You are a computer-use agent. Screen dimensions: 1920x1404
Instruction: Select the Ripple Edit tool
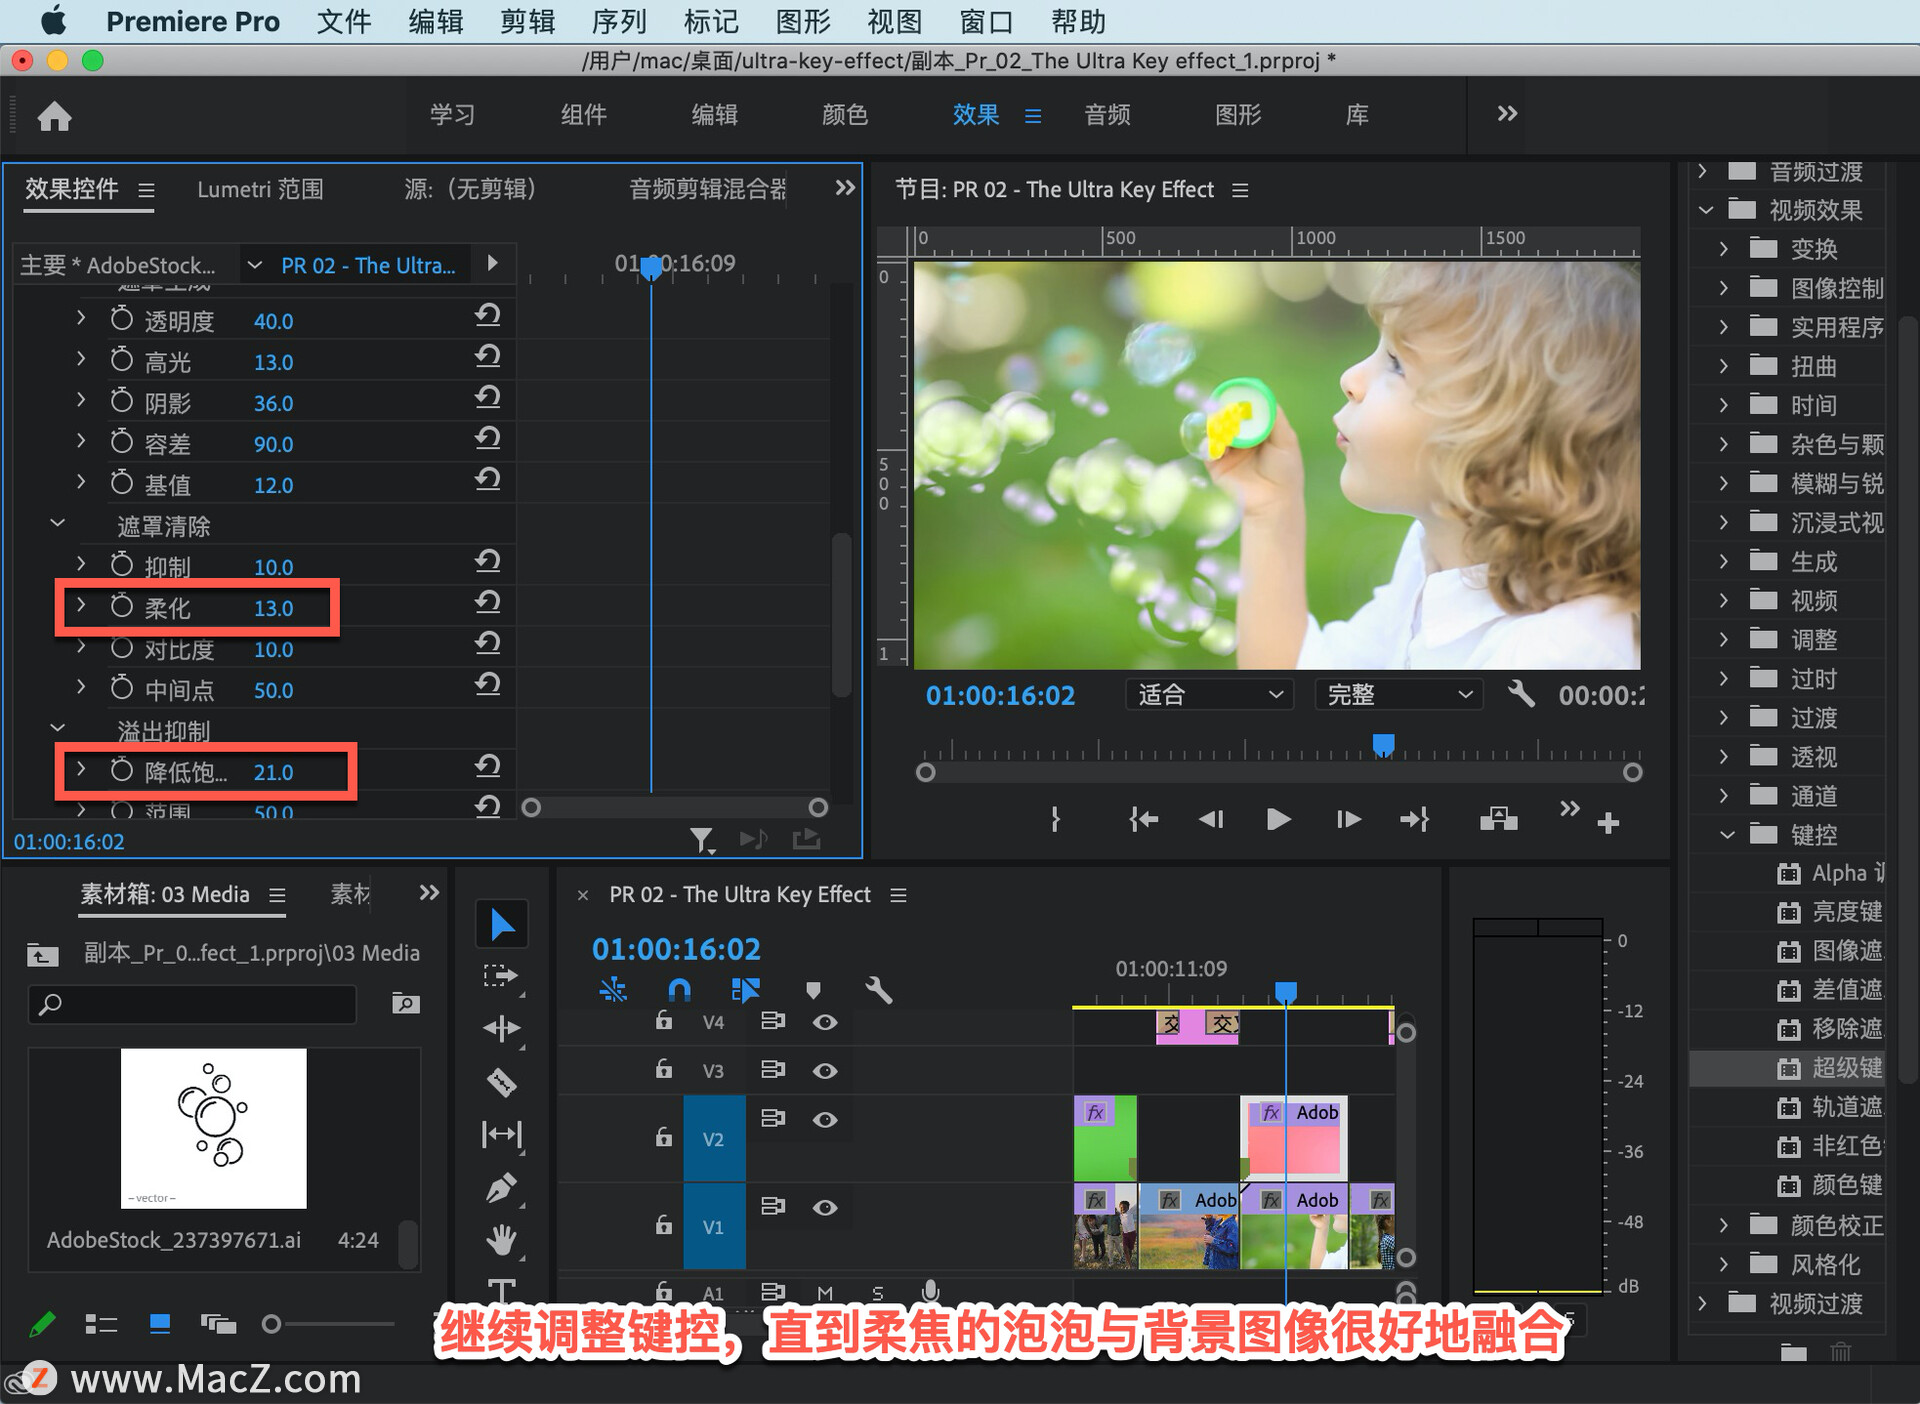[501, 1028]
